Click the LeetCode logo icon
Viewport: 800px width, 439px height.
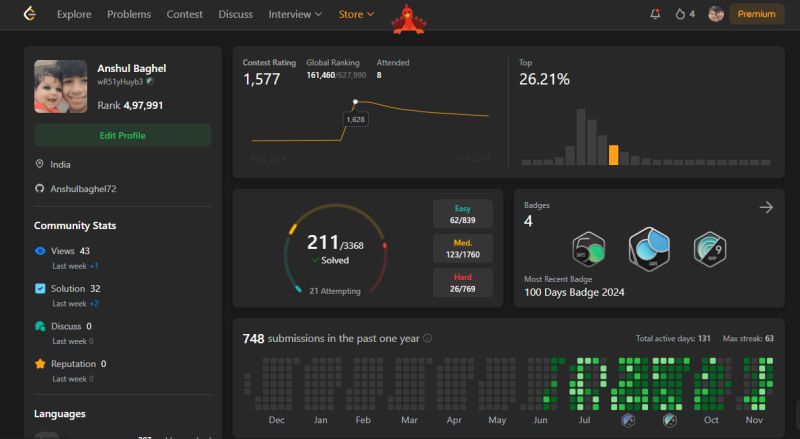point(30,14)
